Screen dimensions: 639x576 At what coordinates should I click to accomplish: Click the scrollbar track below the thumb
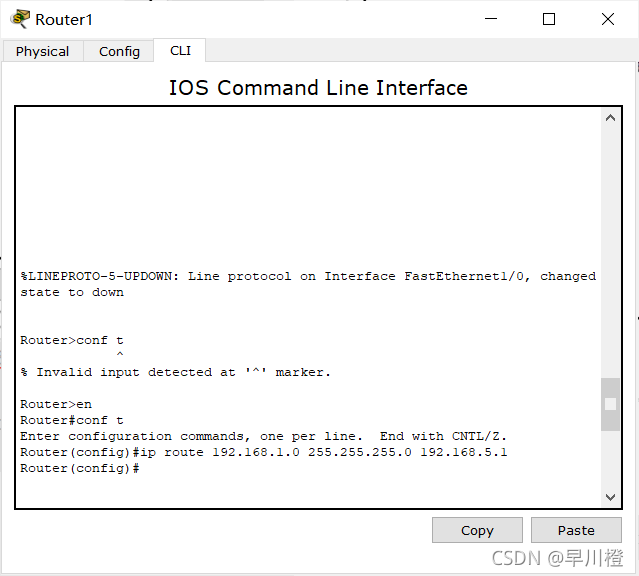pos(610,458)
